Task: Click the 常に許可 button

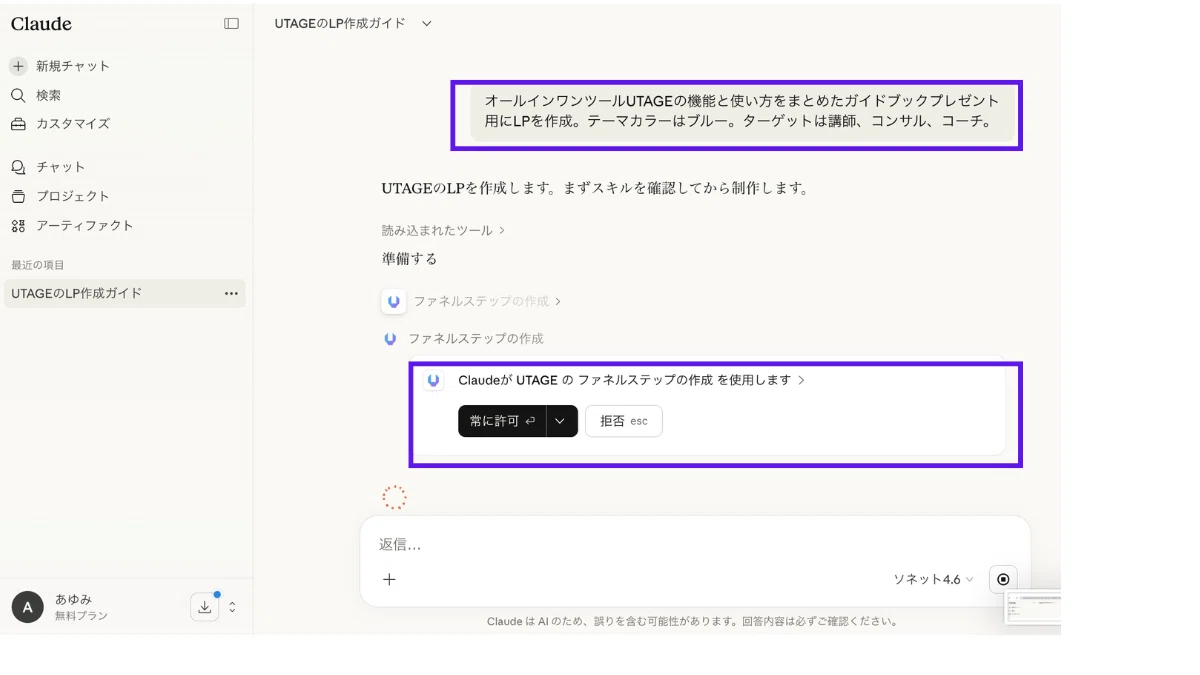Action: pyautogui.click(x=502, y=421)
